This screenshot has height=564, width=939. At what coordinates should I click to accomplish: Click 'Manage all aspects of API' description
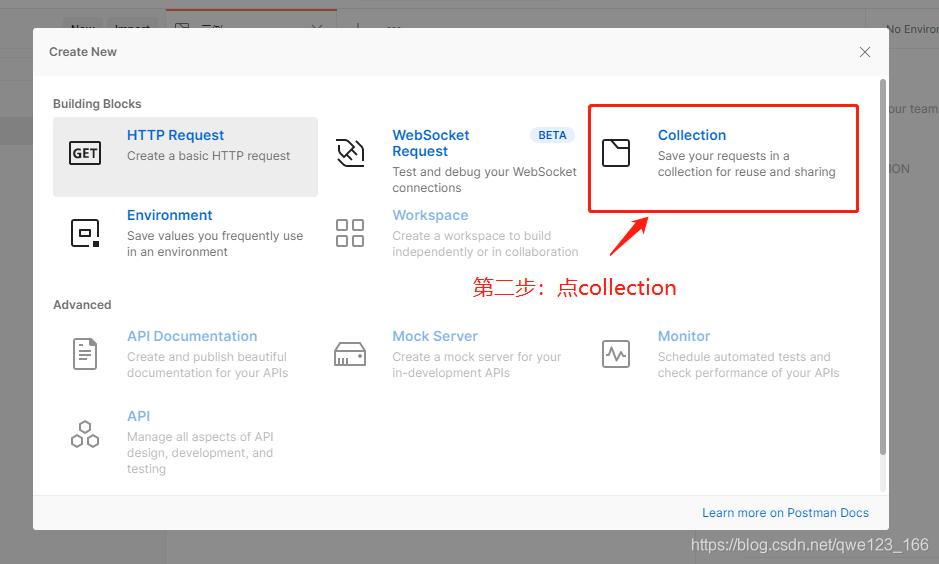[x=200, y=453]
